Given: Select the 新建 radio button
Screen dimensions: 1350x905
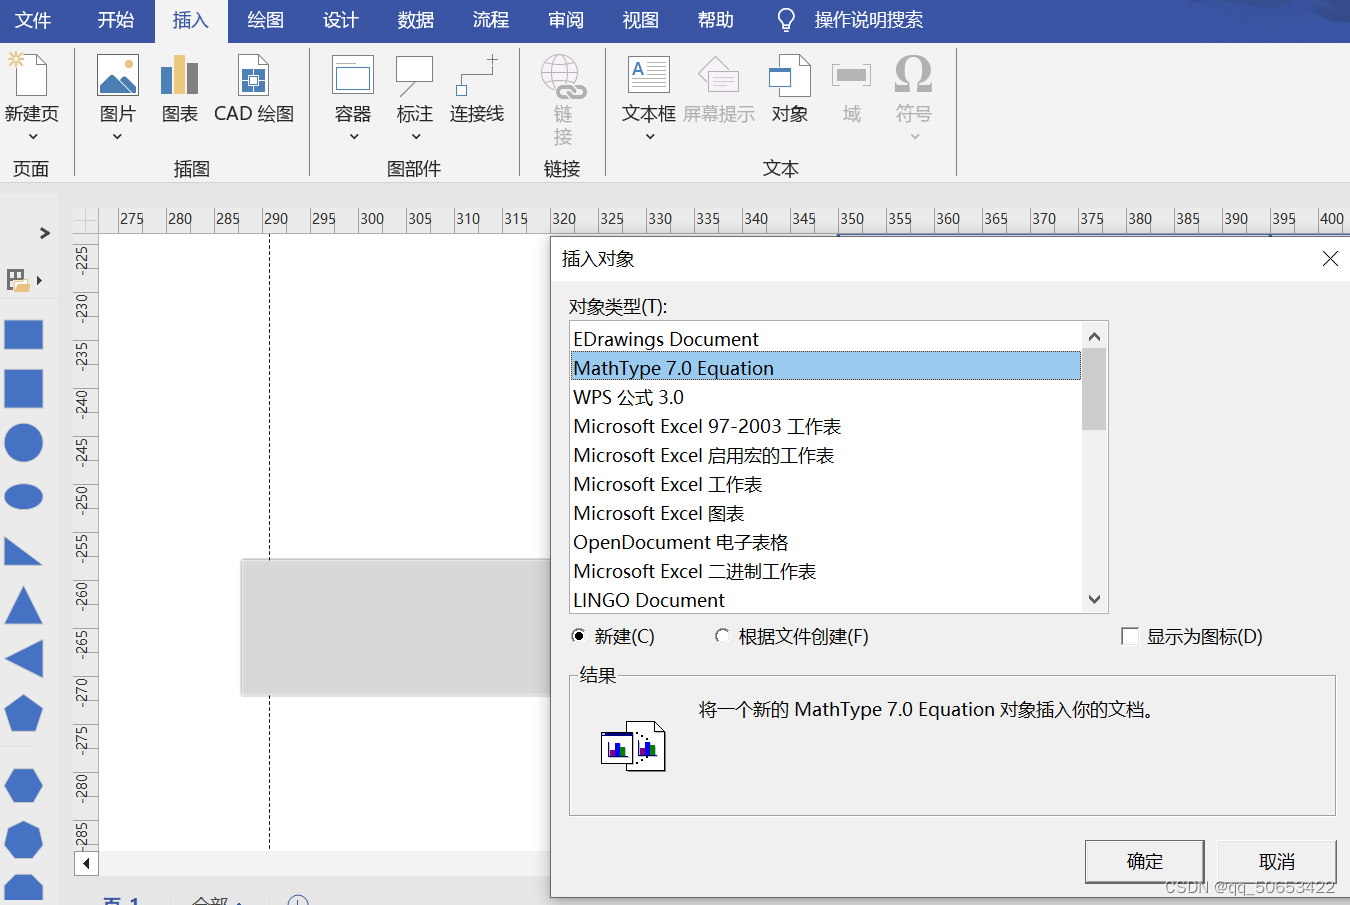Looking at the screenshot, I should tap(578, 636).
